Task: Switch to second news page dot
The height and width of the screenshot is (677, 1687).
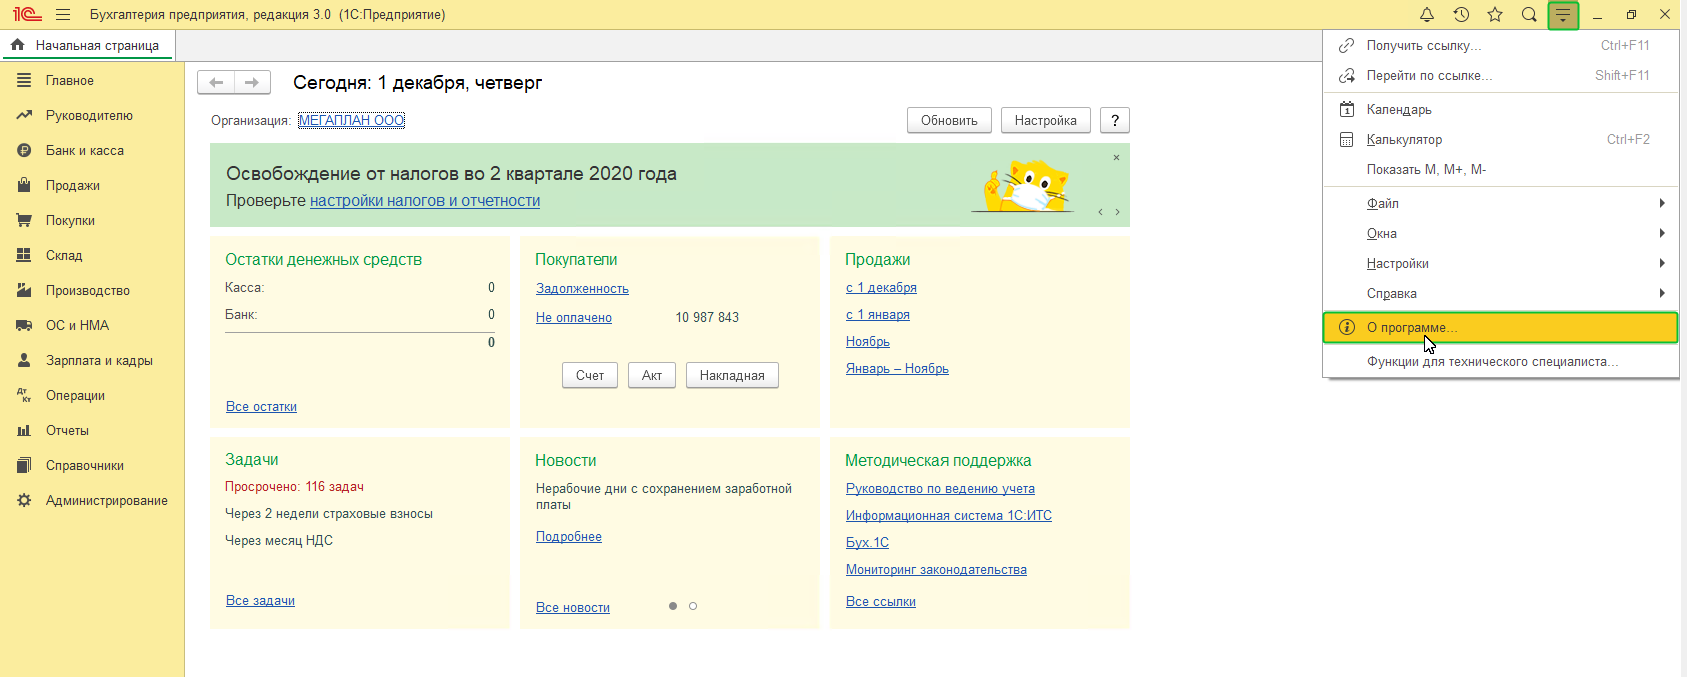Action: 693,606
